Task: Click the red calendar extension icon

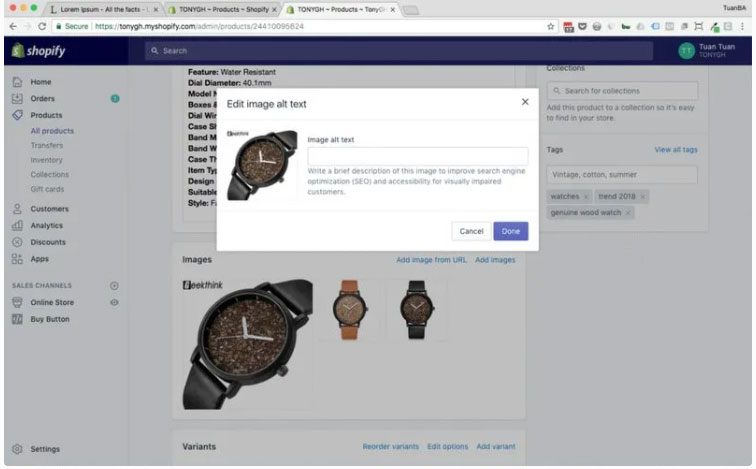Action: pyautogui.click(x=568, y=27)
